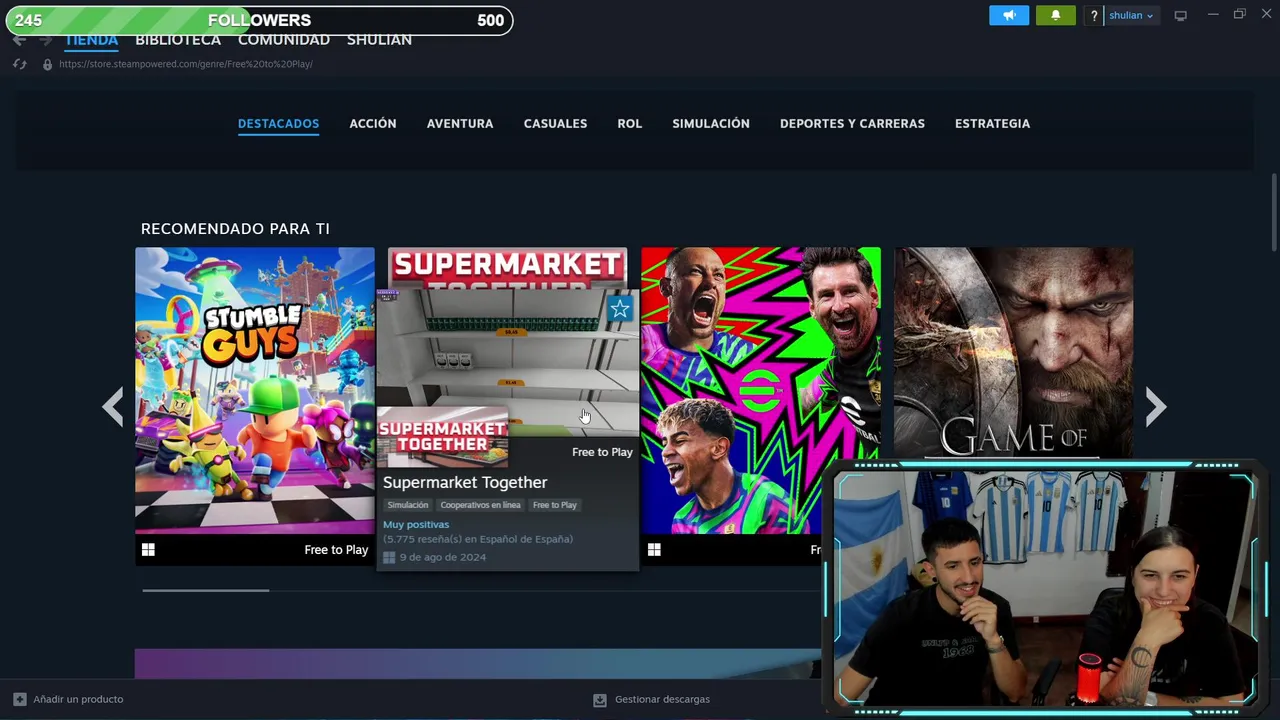
Task: Click the Cooperativos en línea tag
Action: click(x=480, y=505)
